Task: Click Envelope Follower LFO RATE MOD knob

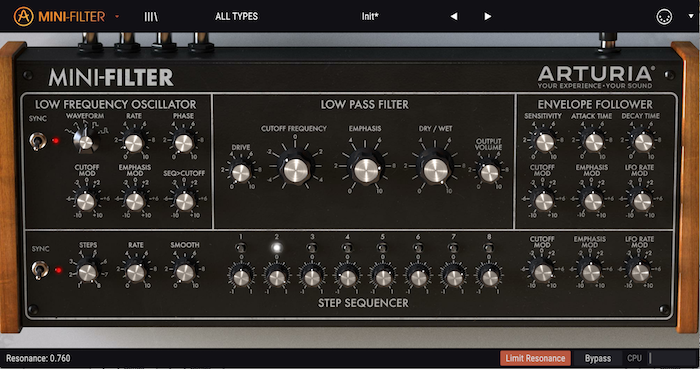Action: [x=642, y=202]
